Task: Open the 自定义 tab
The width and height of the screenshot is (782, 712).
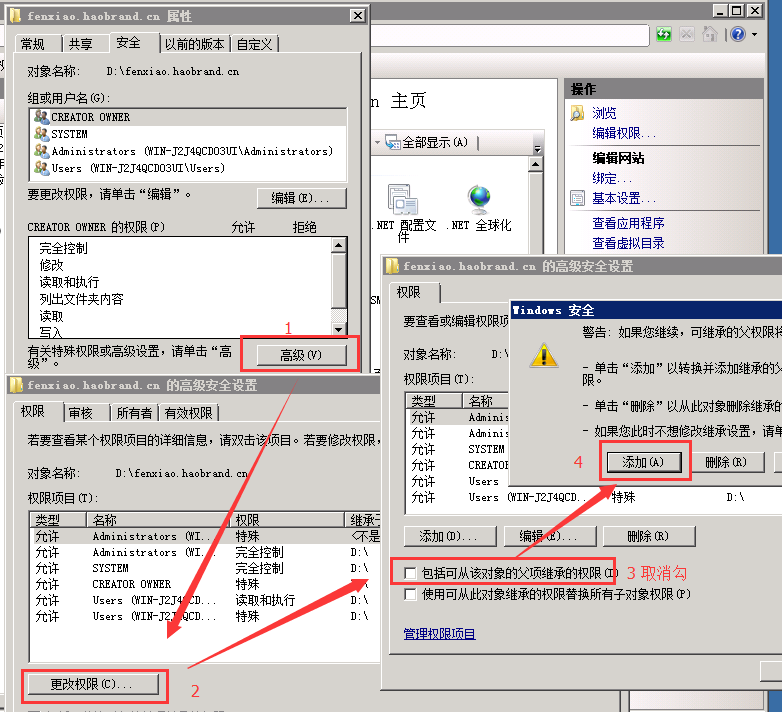Action: [254, 44]
